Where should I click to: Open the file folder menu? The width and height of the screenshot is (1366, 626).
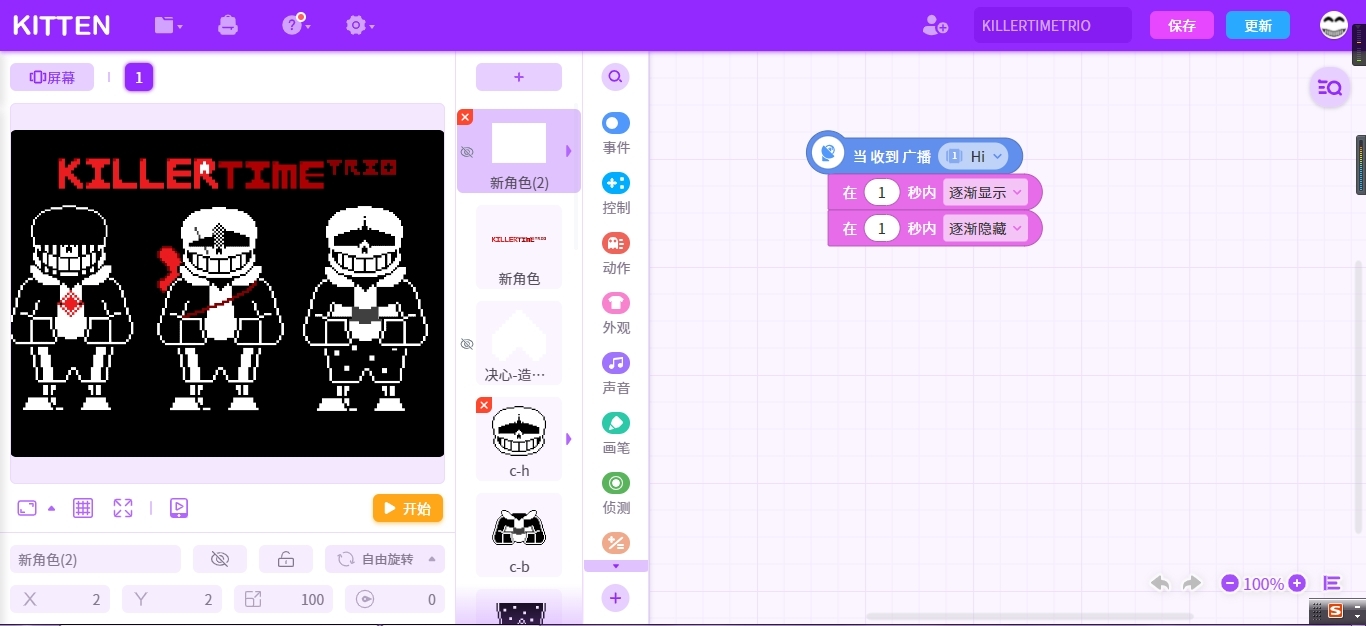pyautogui.click(x=168, y=25)
